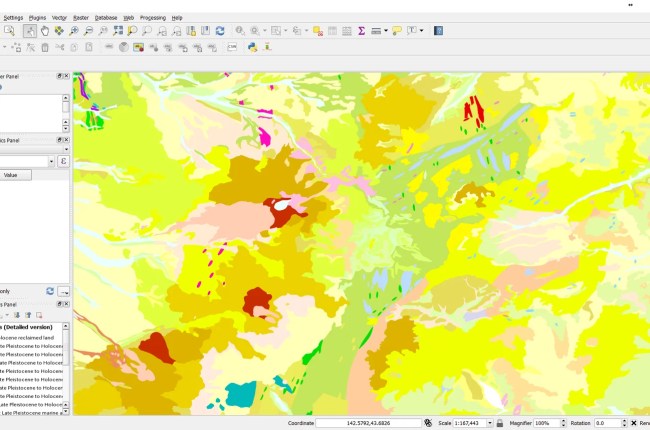Activate the Pan Map hand tool

click(44, 31)
